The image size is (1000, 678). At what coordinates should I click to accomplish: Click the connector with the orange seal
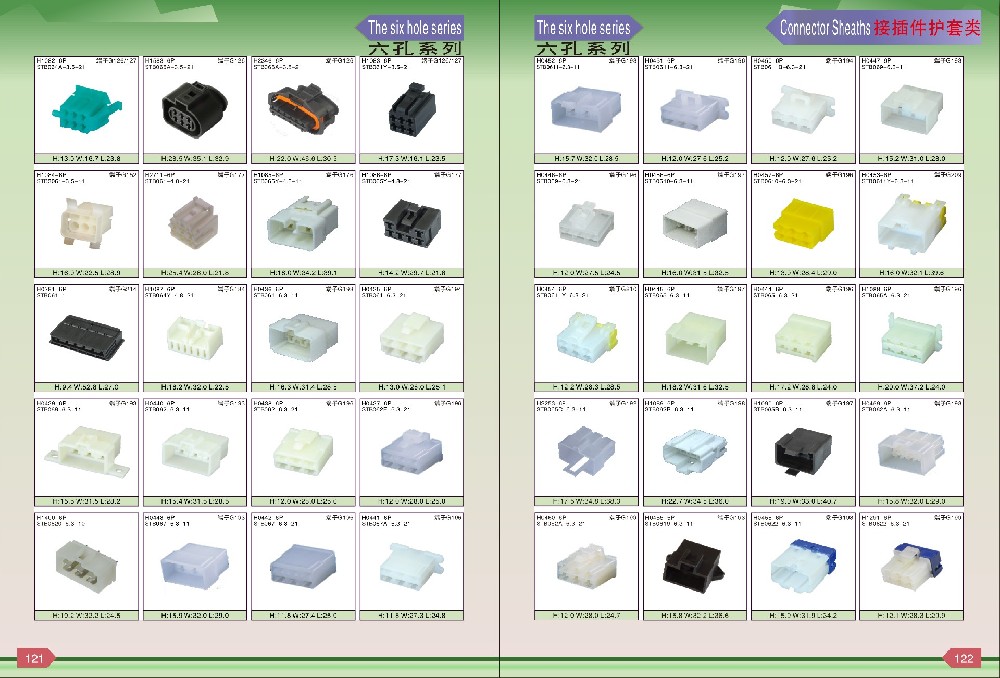(x=303, y=109)
